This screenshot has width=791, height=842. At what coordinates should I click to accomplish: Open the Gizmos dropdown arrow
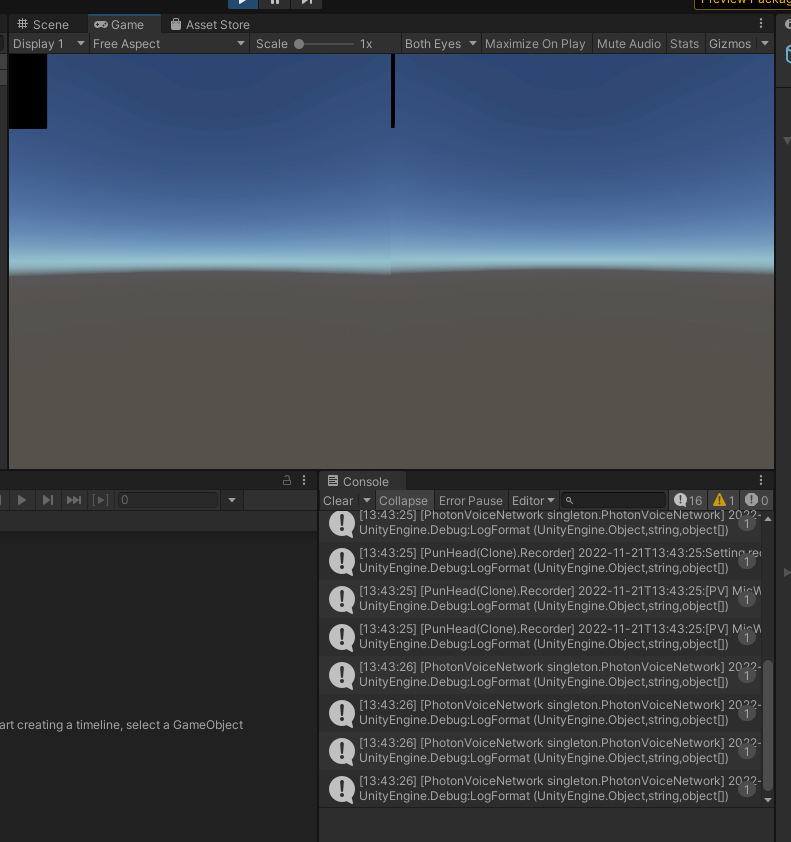pos(765,44)
